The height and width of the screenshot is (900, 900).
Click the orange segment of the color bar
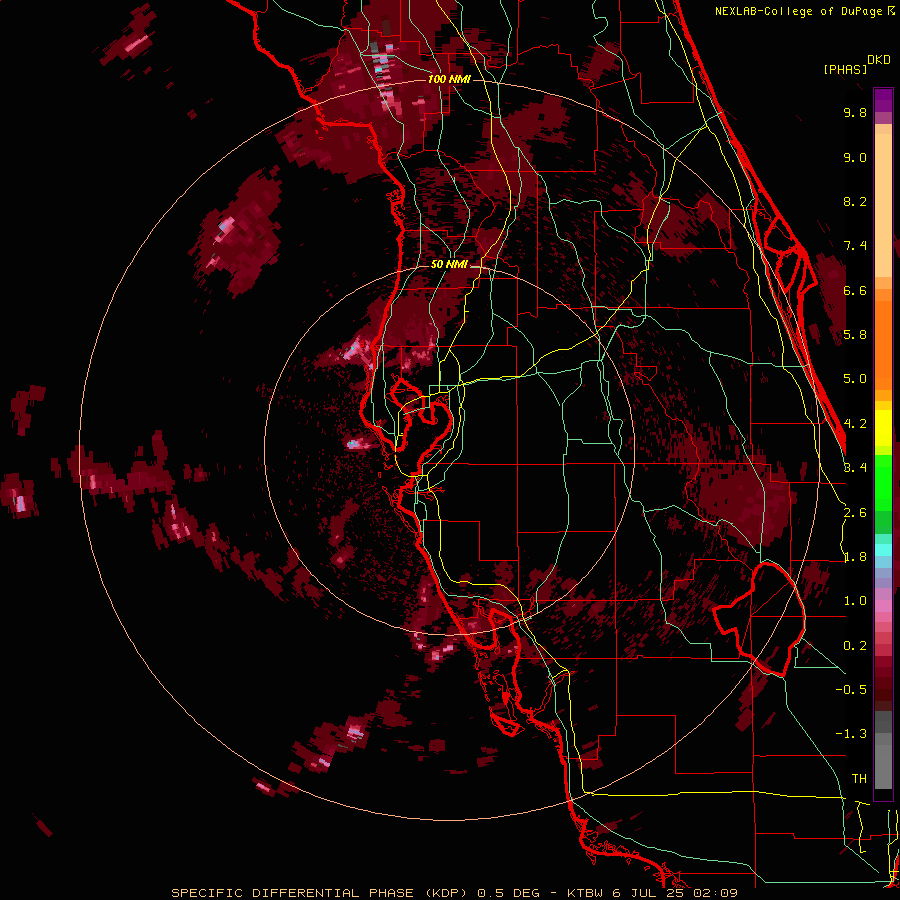[883, 344]
